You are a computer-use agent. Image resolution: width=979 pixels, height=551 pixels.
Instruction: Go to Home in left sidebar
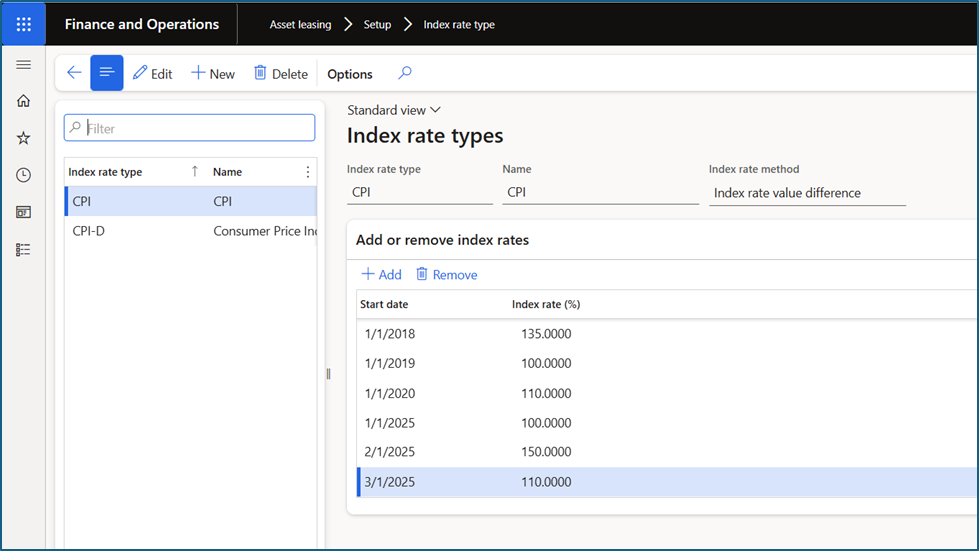(x=24, y=101)
